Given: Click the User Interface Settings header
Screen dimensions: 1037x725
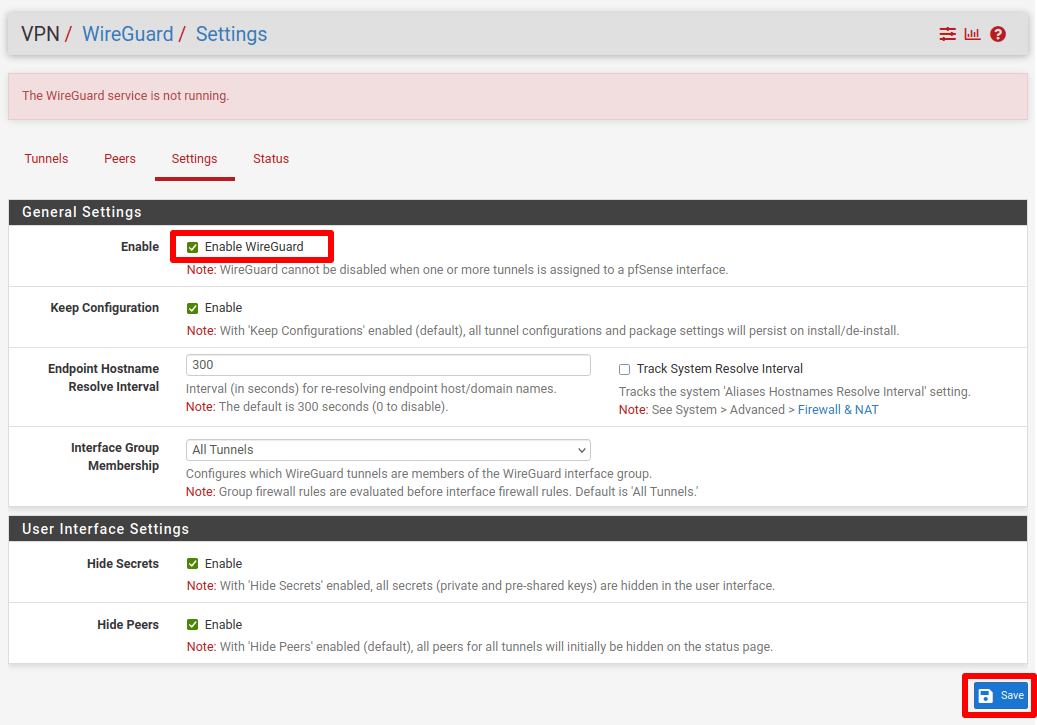Looking at the screenshot, I should 518,529.
